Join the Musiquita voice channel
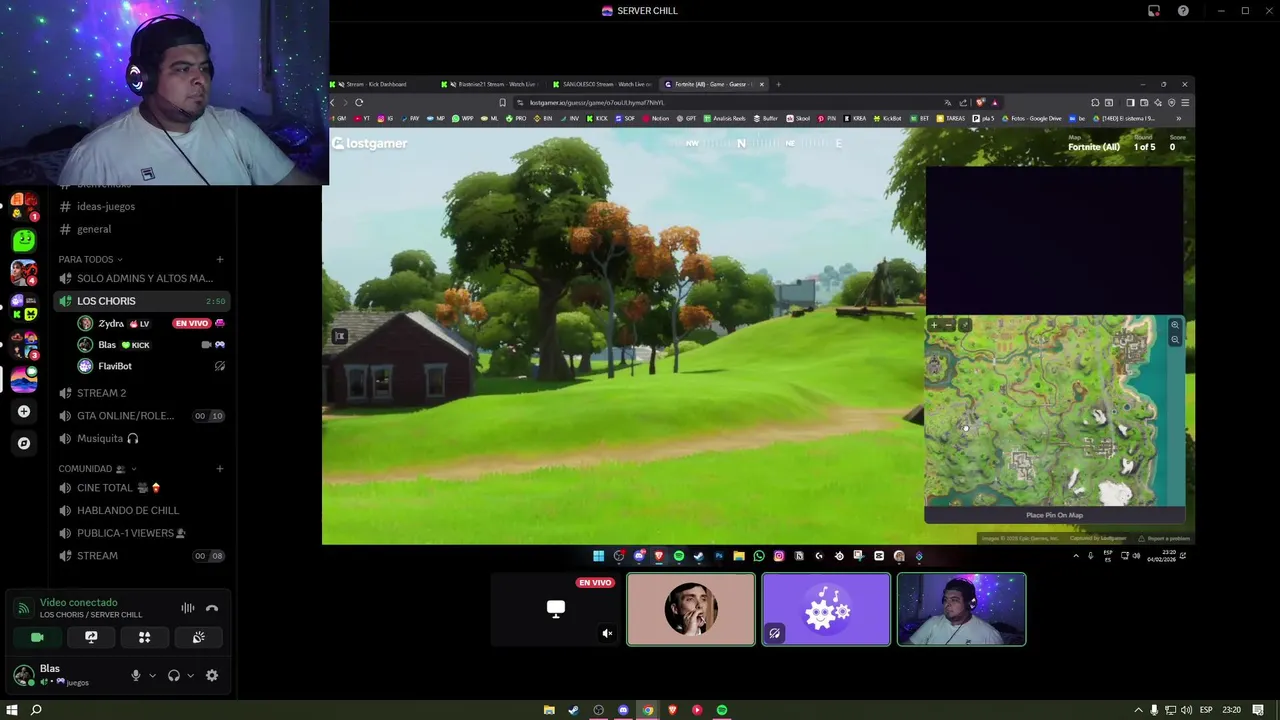 (142, 438)
